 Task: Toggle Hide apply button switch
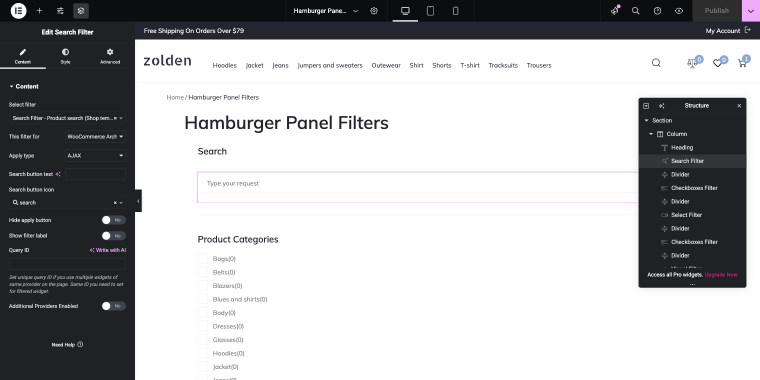[113, 220]
